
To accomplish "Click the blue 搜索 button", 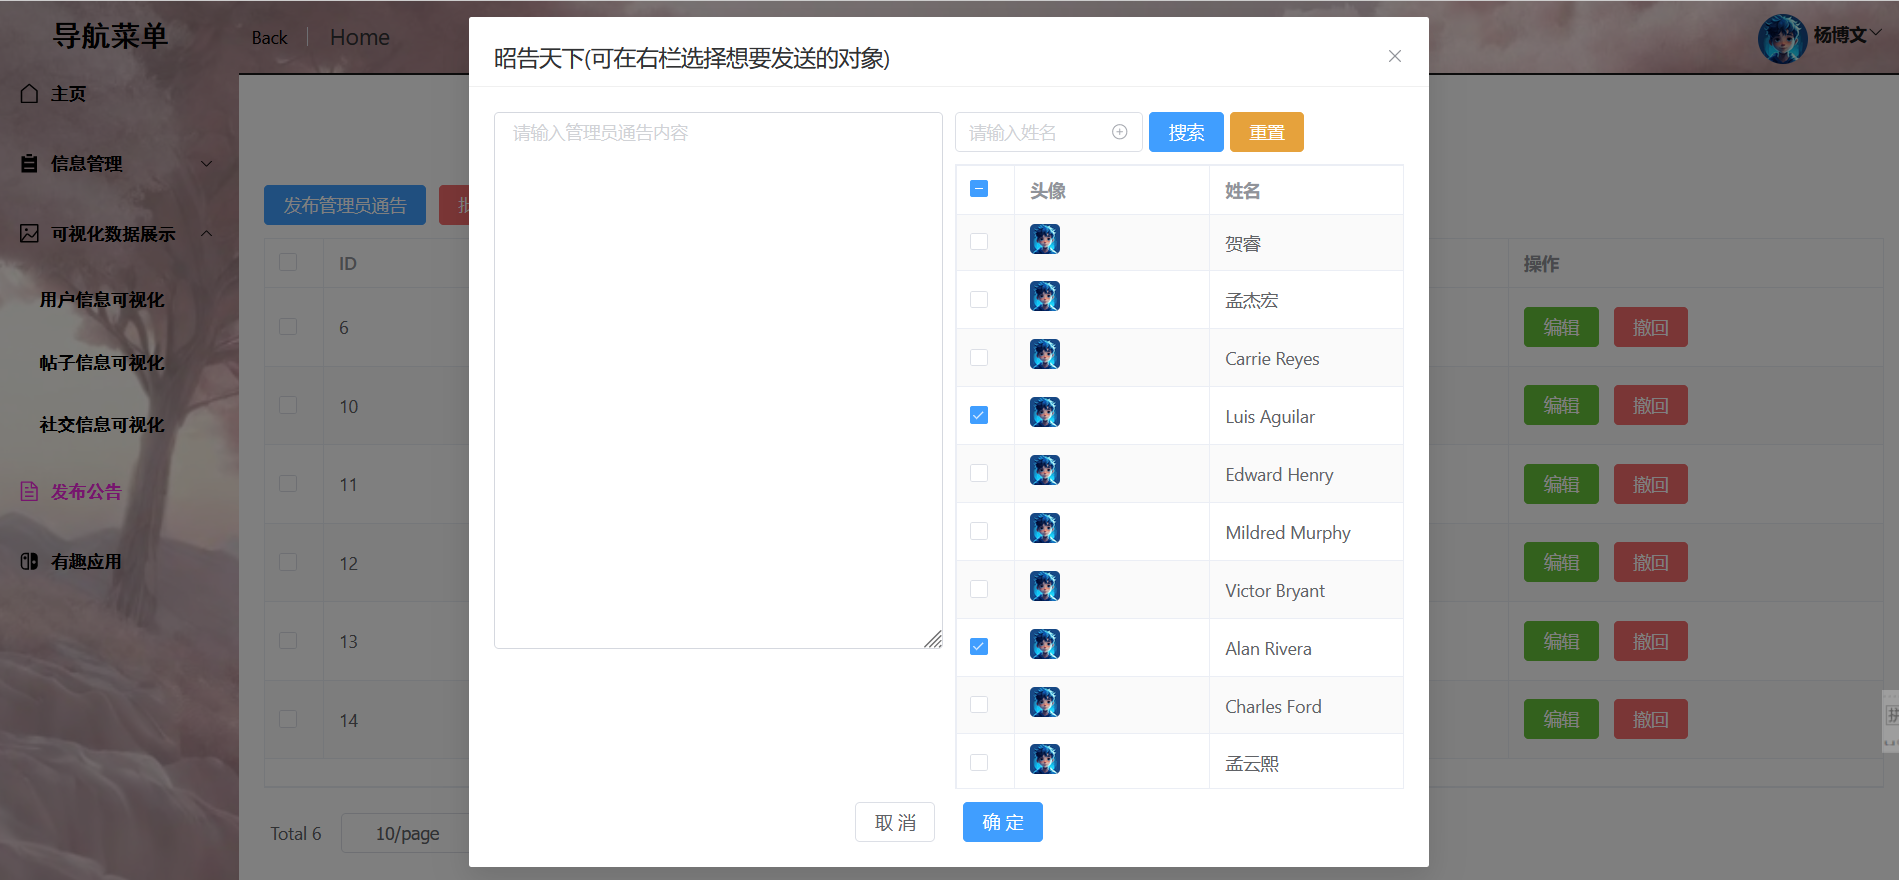I will click(x=1186, y=132).
